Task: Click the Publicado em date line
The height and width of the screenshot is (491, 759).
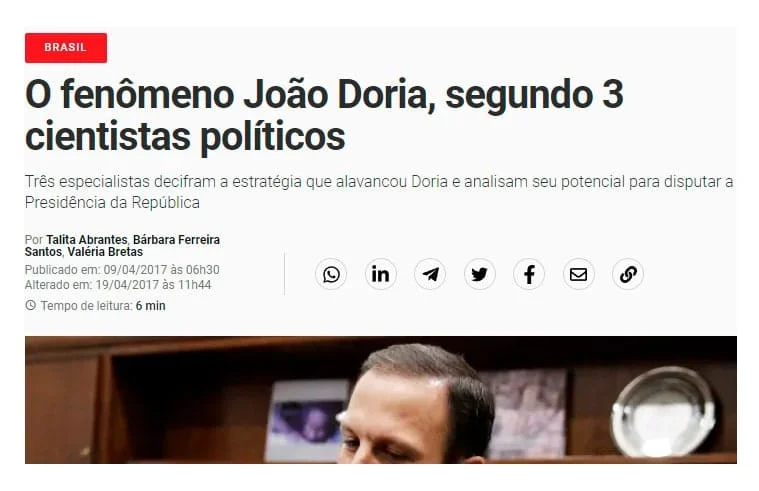Action: [122, 270]
